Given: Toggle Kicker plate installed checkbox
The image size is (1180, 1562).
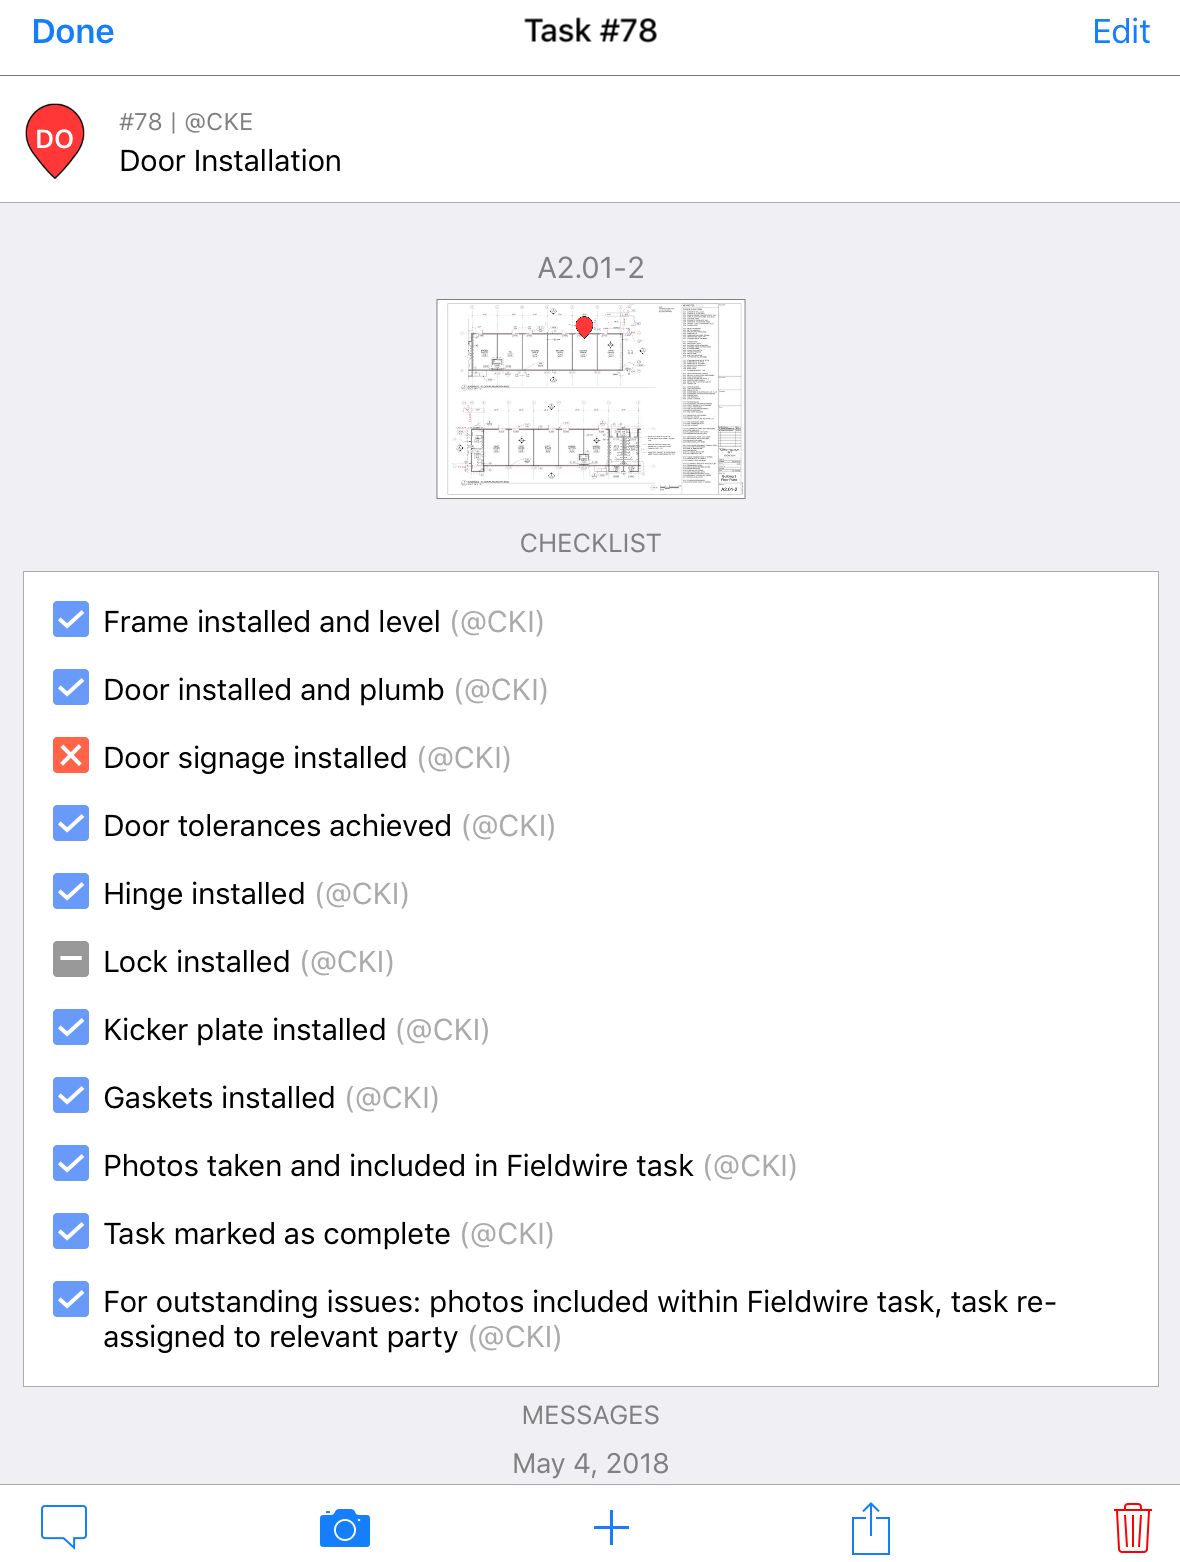Looking at the screenshot, I should click(71, 1028).
